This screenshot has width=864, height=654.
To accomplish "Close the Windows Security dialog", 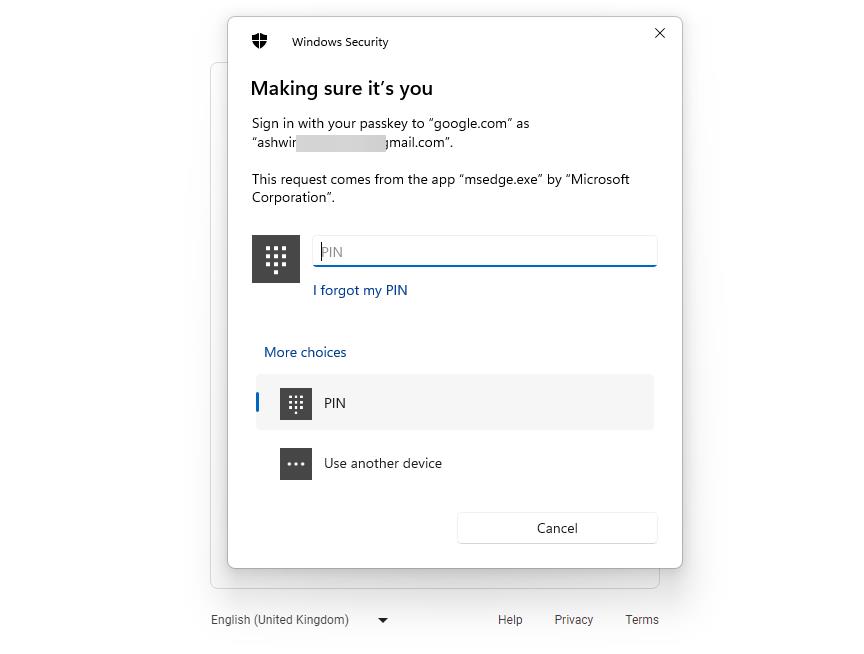I will [660, 33].
